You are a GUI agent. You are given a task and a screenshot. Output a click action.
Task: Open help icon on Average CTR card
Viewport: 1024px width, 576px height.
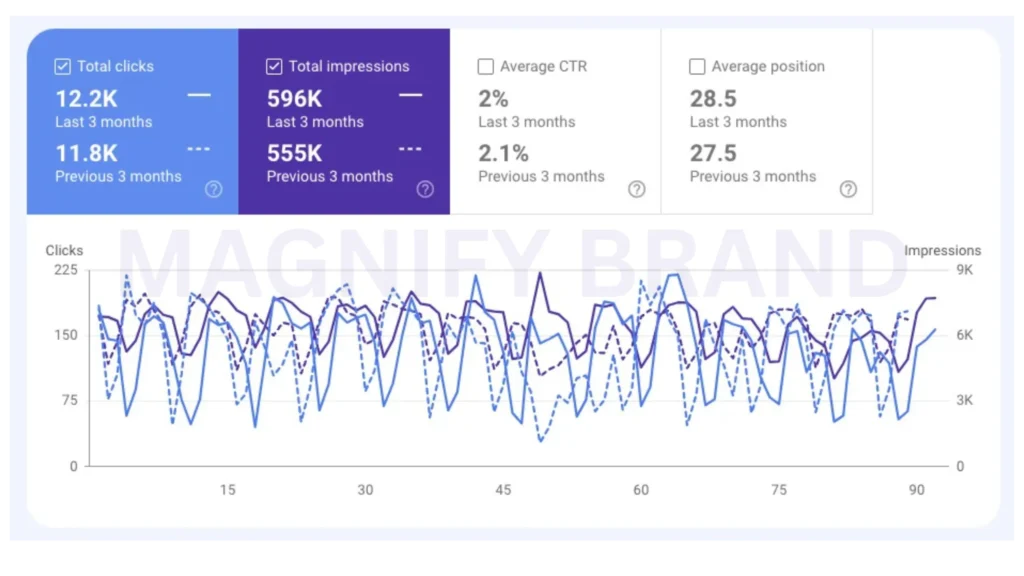pos(637,189)
